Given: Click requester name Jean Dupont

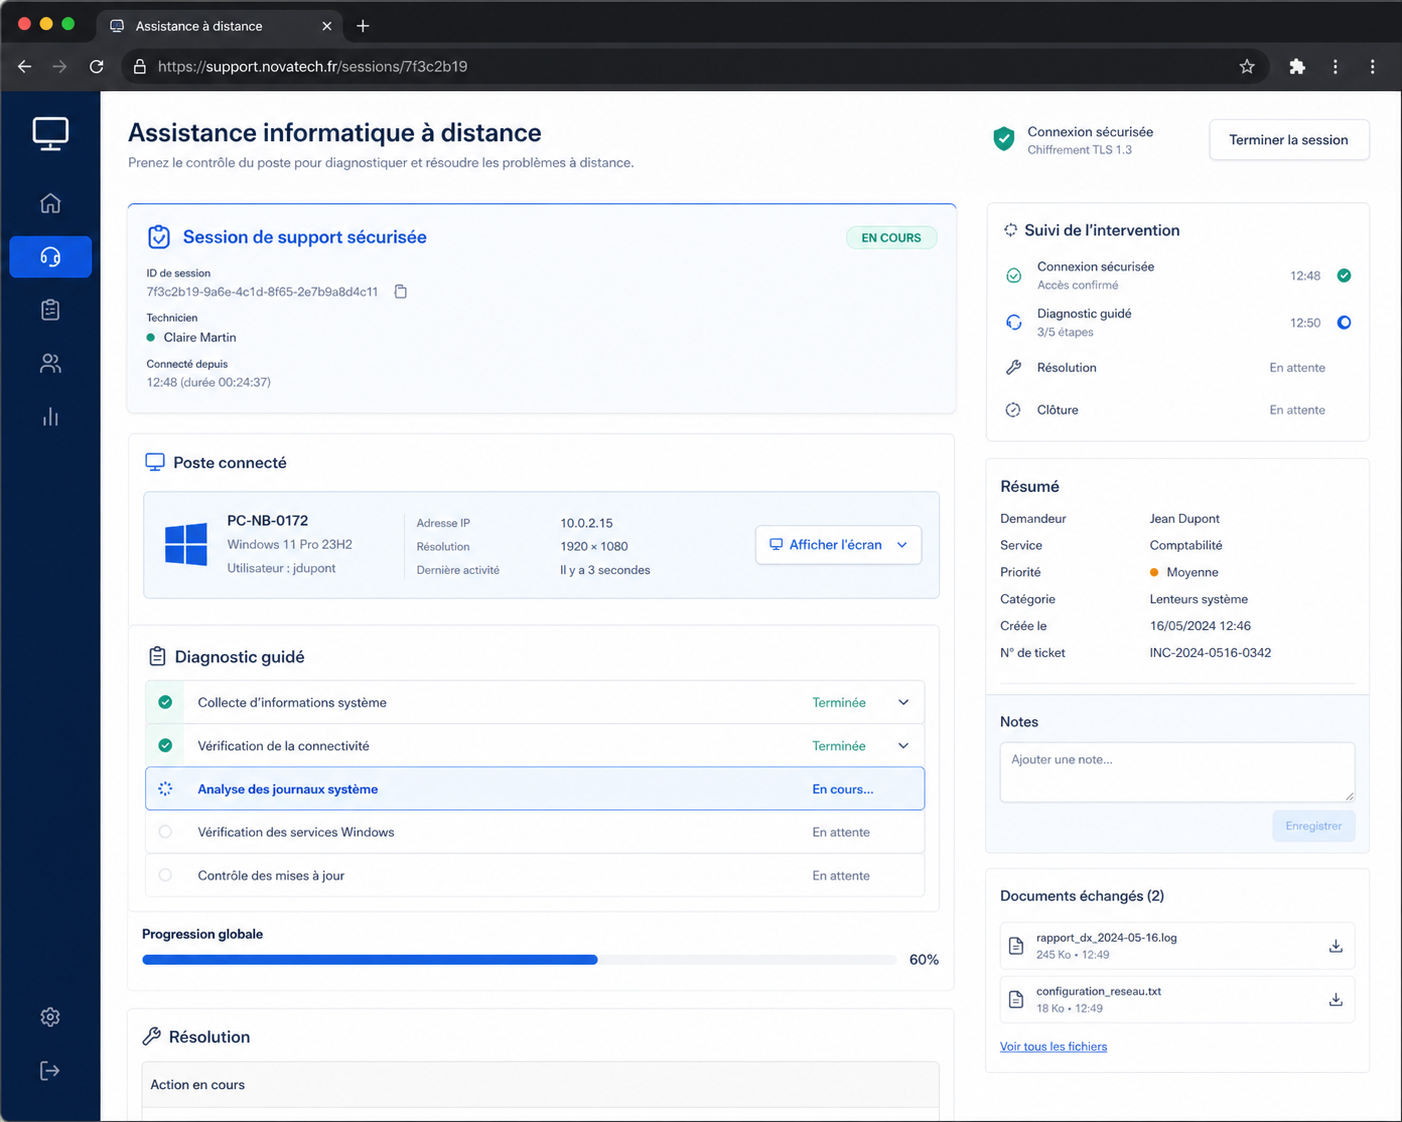Looking at the screenshot, I should click(1184, 519).
